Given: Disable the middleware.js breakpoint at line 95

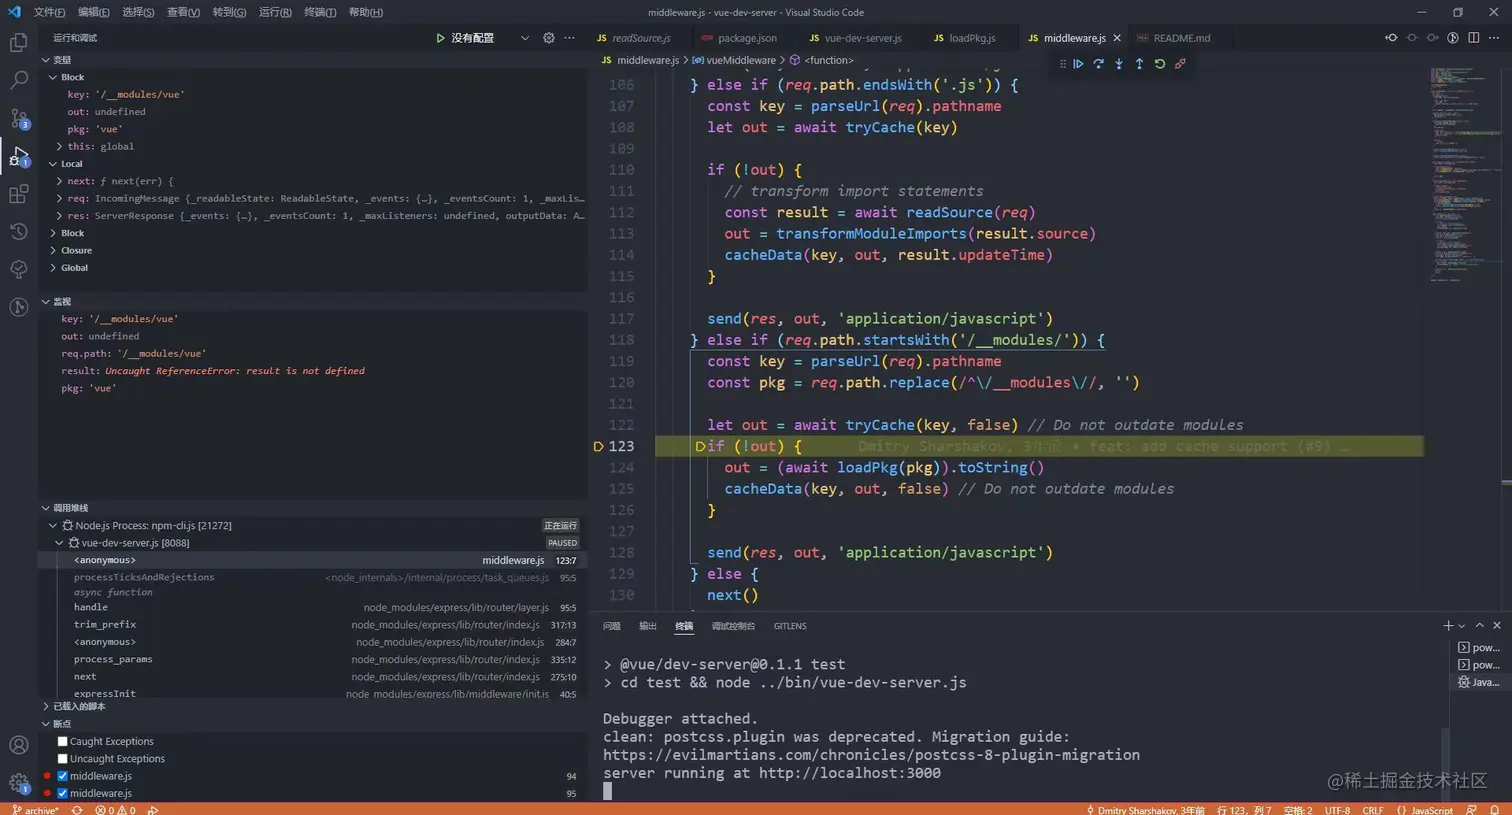Looking at the screenshot, I should pyautogui.click(x=62, y=793).
